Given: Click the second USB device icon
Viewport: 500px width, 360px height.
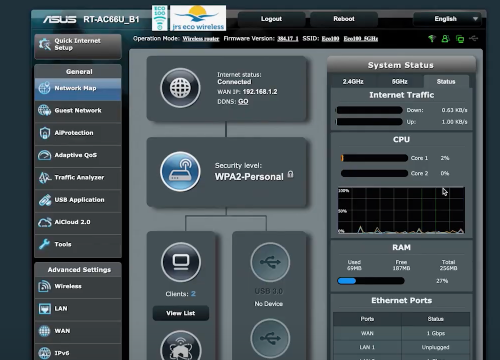Looking at the screenshot, I should click(x=270, y=338).
